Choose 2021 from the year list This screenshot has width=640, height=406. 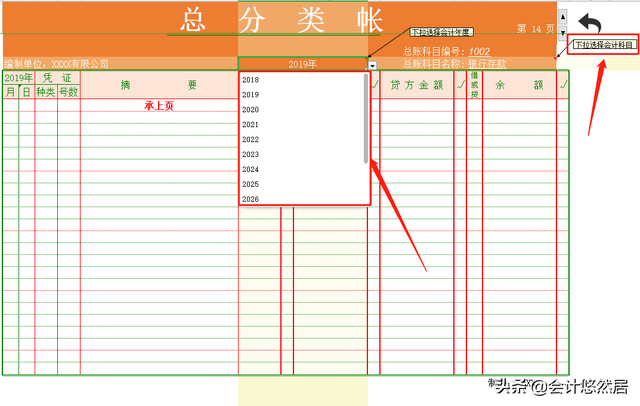coord(250,124)
